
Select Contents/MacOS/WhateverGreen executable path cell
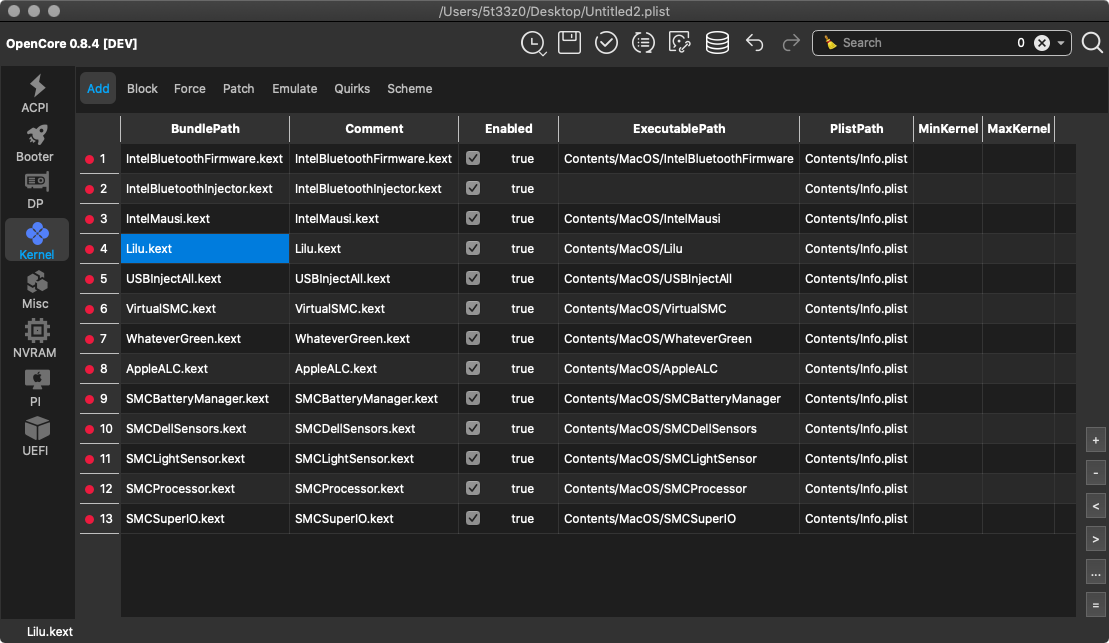click(679, 339)
